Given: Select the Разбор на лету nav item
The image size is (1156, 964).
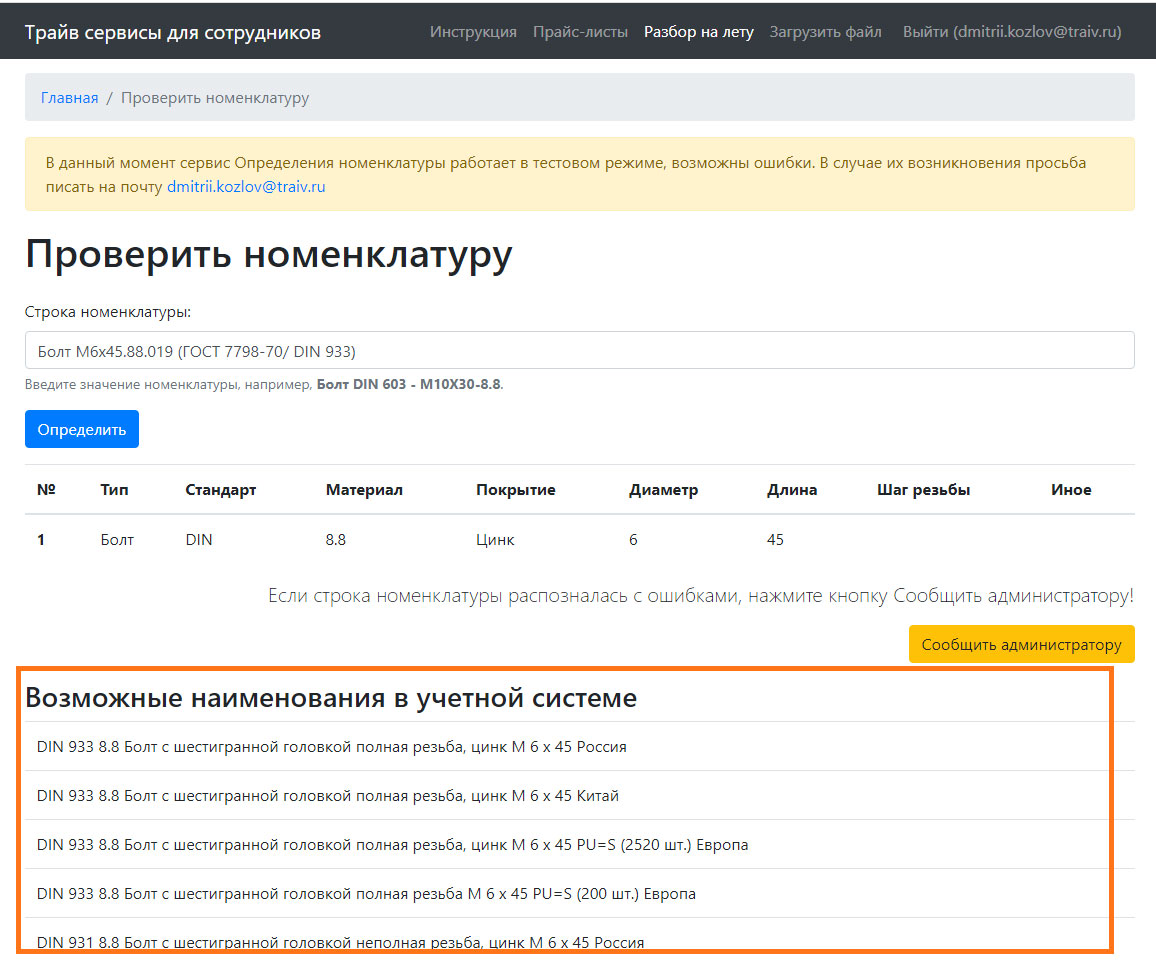Looking at the screenshot, I should [x=698, y=32].
